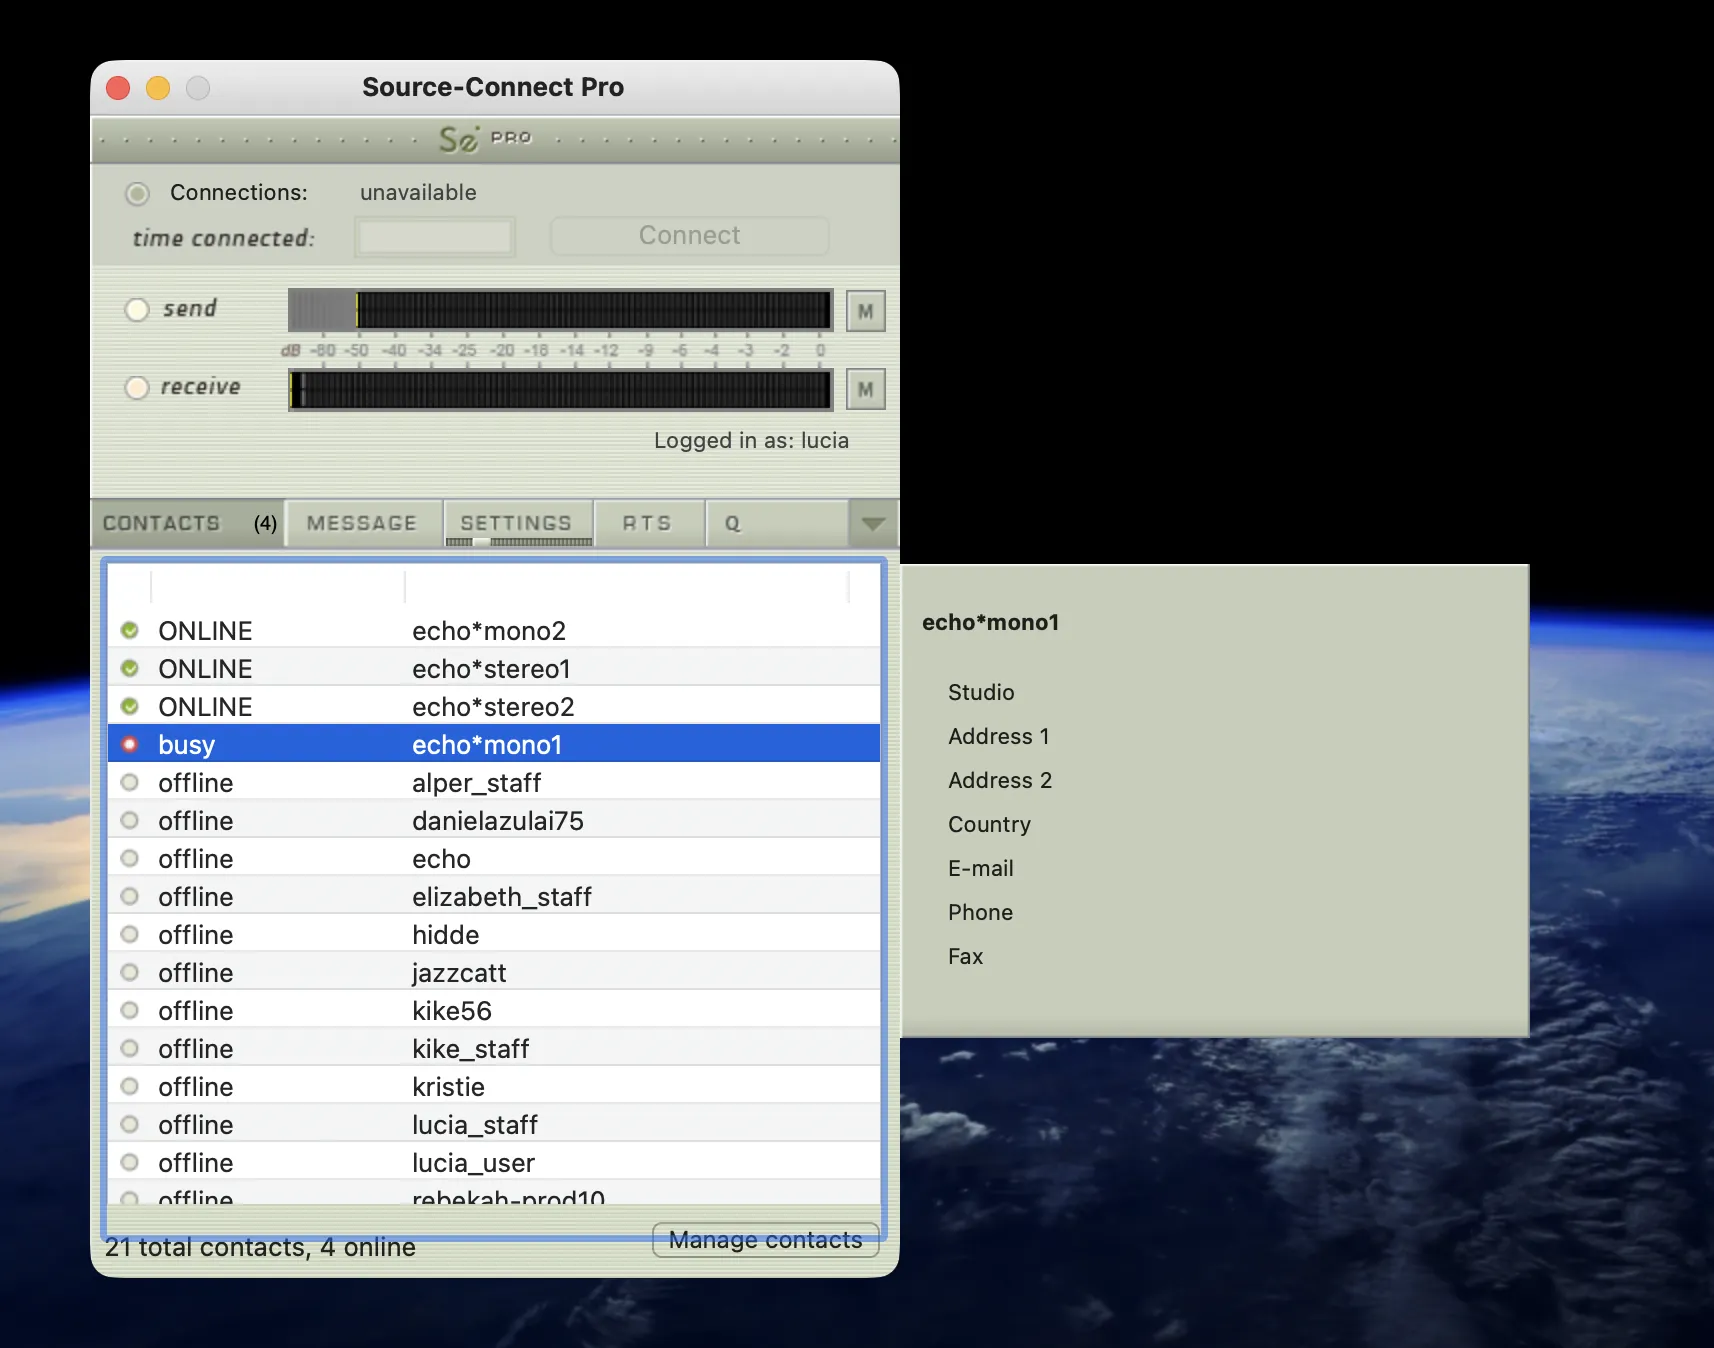Mute the send channel with M button
The height and width of the screenshot is (1348, 1714).
pyautogui.click(x=866, y=311)
